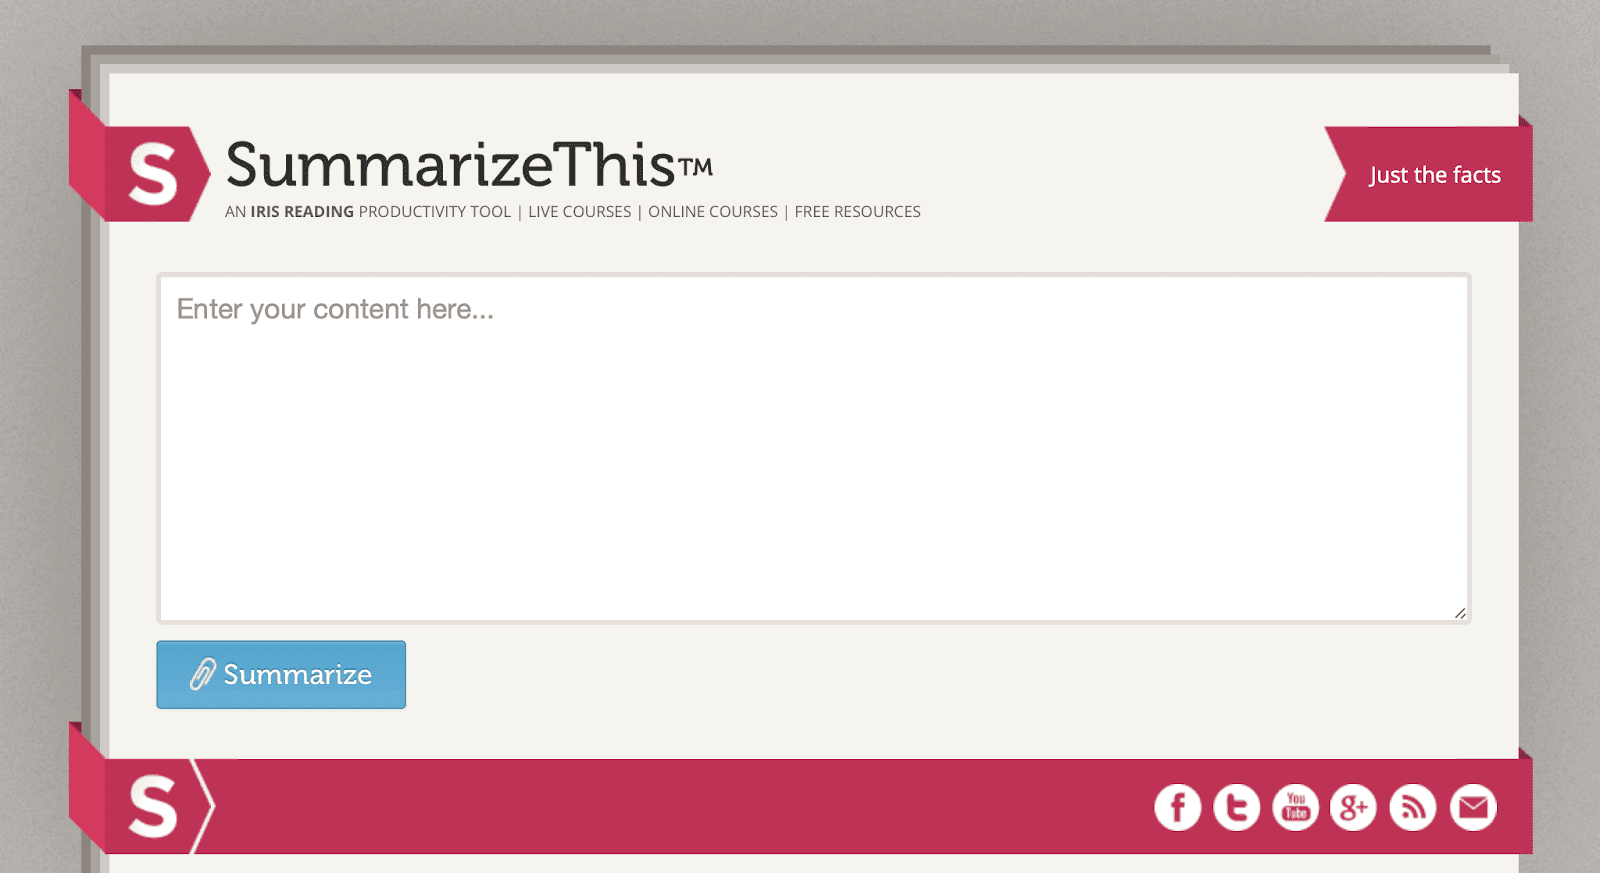The width and height of the screenshot is (1600, 873).
Task: Open the Google Plus icon
Action: click(x=1354, y=807)
